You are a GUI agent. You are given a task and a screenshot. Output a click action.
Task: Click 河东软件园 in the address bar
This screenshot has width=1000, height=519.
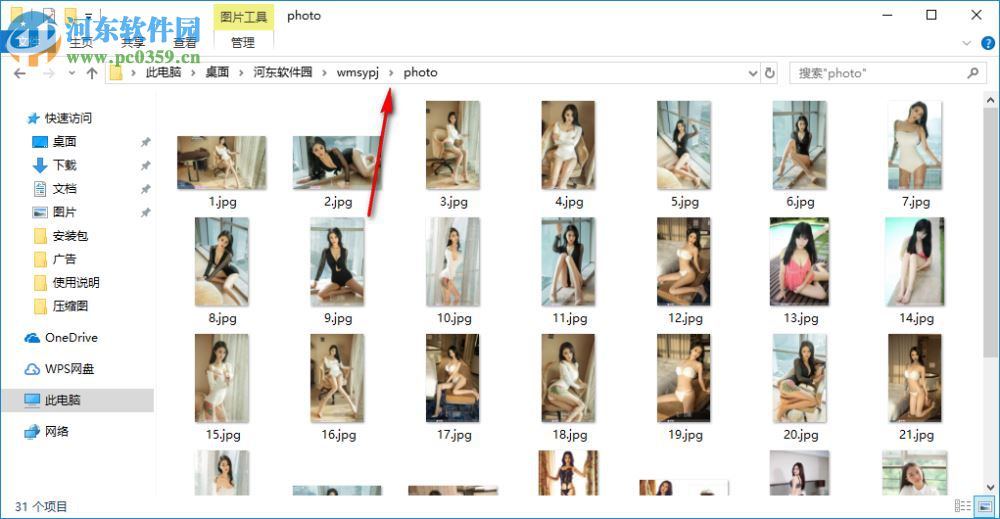(x=283, y=73)
